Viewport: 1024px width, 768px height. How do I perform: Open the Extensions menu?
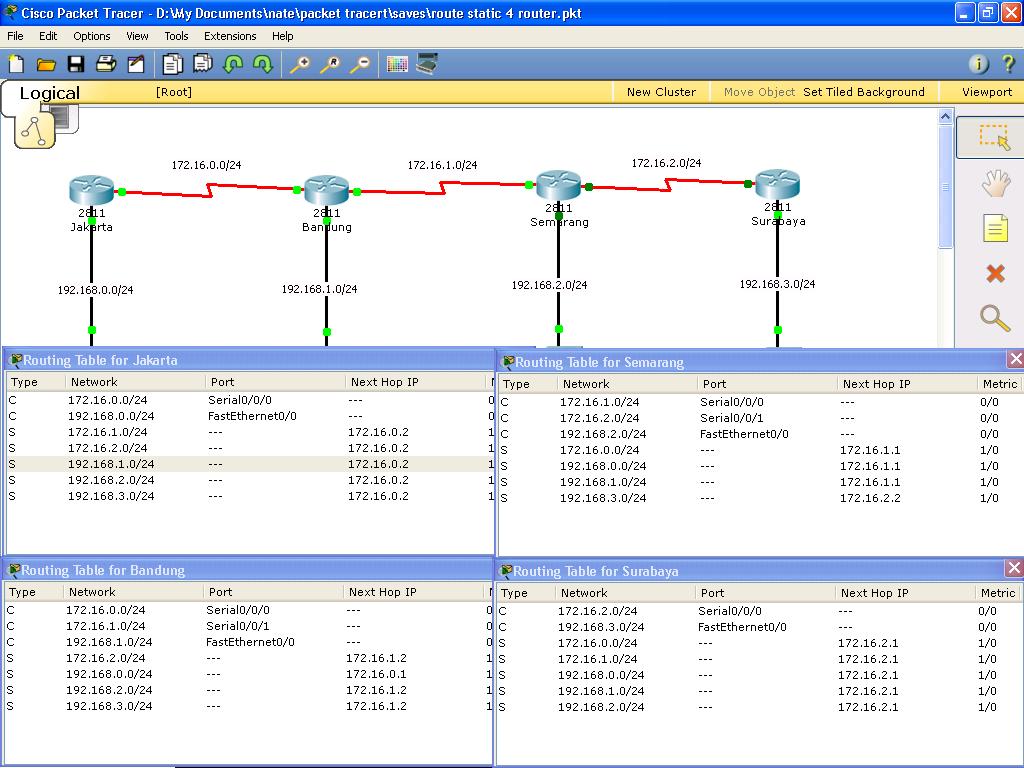230,36
